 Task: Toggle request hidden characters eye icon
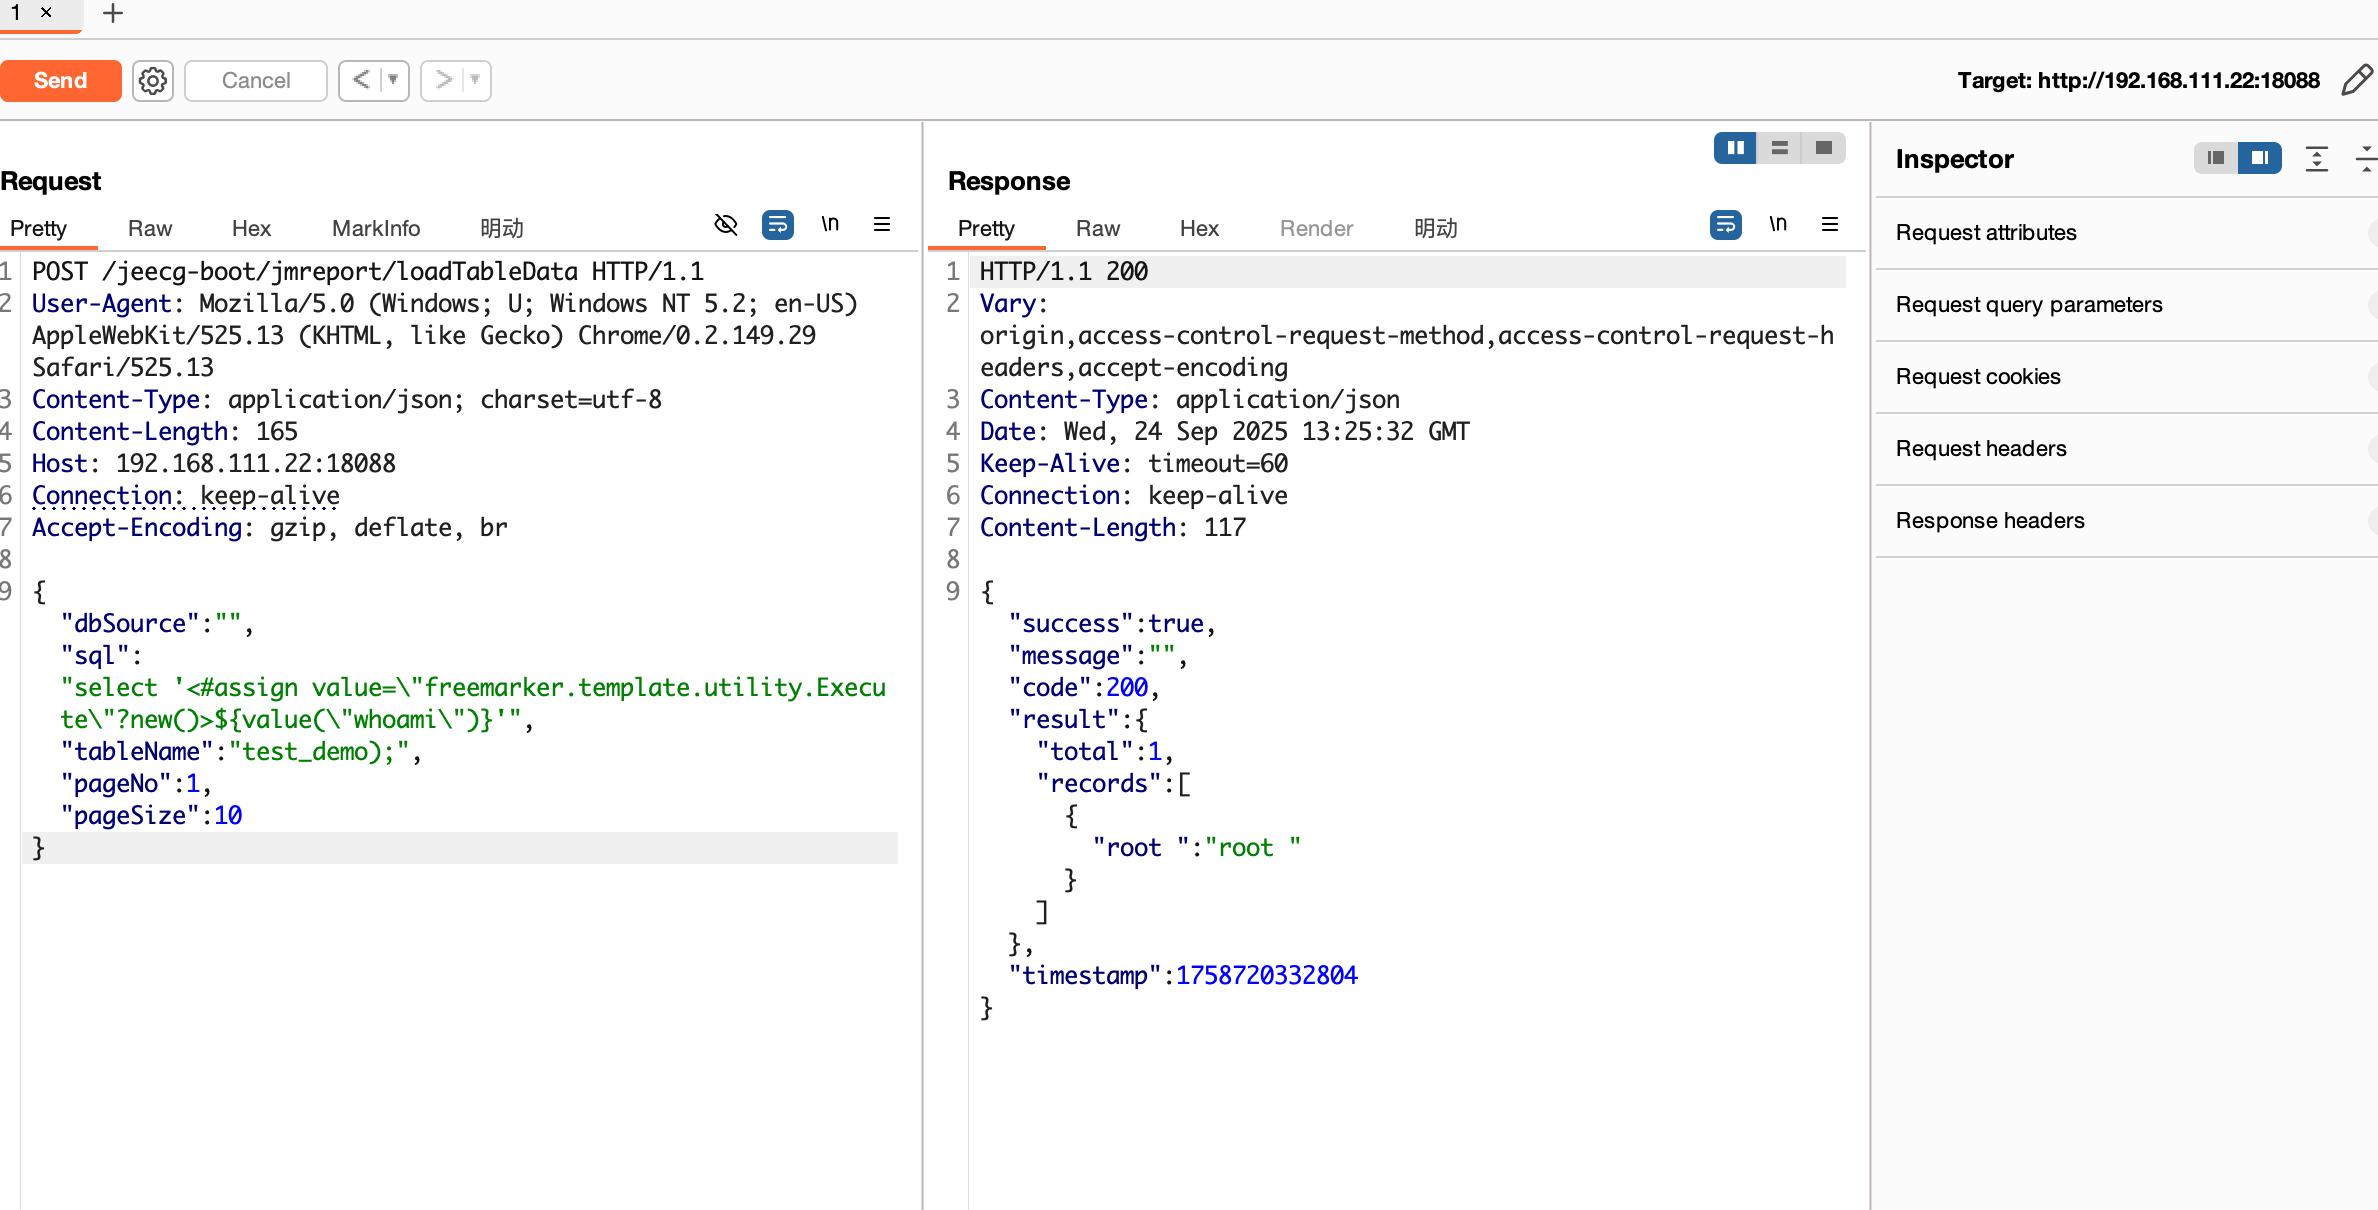[x=726, y=225]
